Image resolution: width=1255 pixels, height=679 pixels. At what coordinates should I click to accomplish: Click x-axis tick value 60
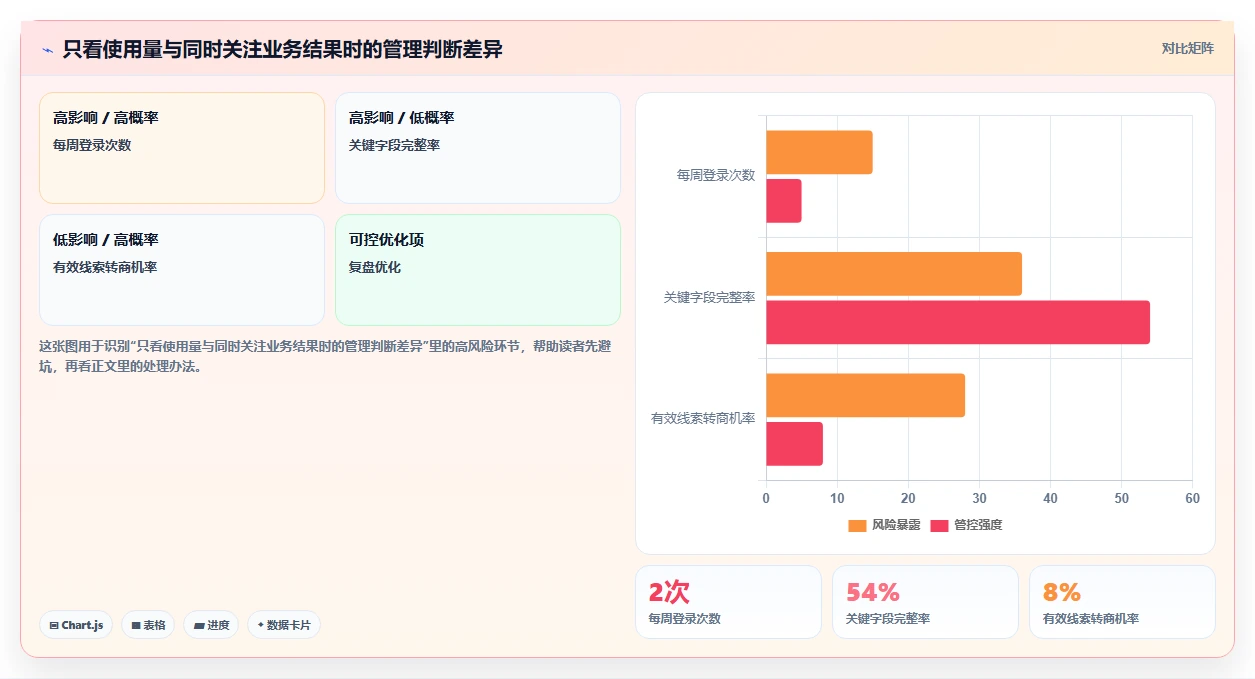(1192, 498)
